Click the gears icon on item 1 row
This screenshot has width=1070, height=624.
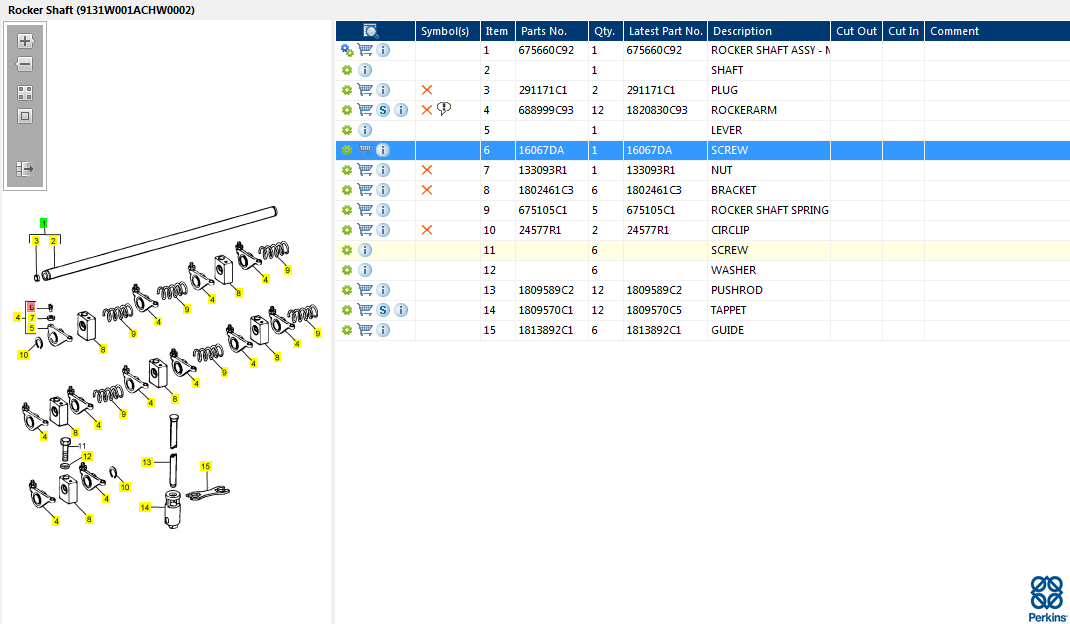347,50
